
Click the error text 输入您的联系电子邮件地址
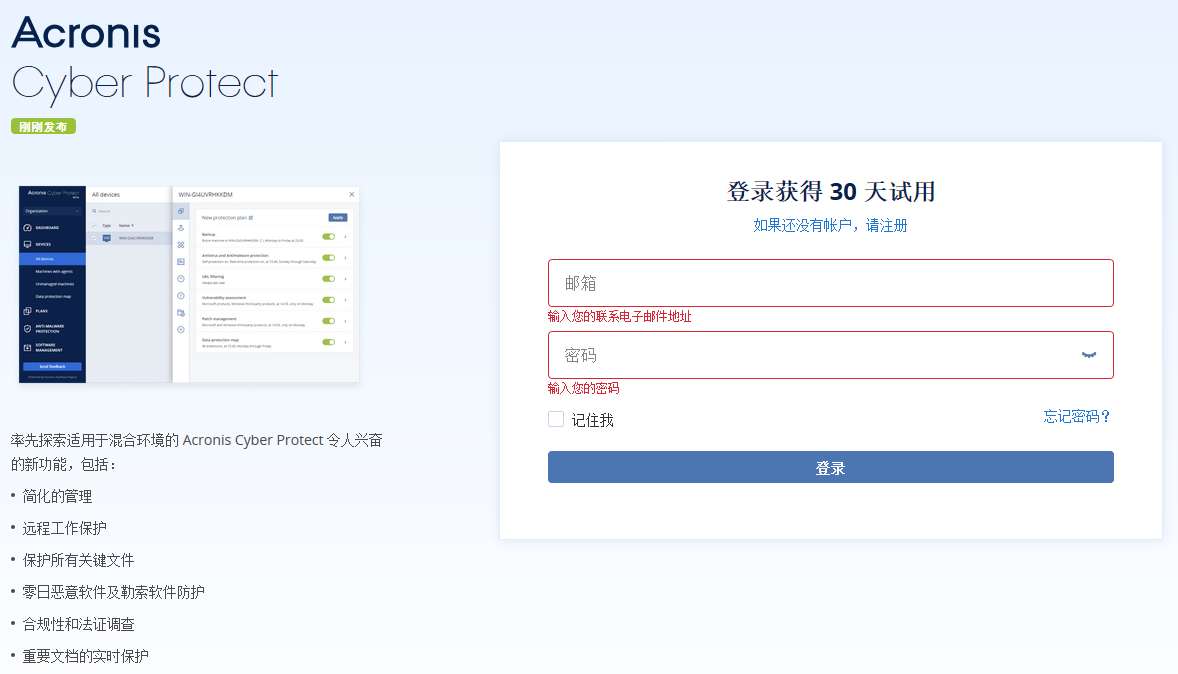620,316
